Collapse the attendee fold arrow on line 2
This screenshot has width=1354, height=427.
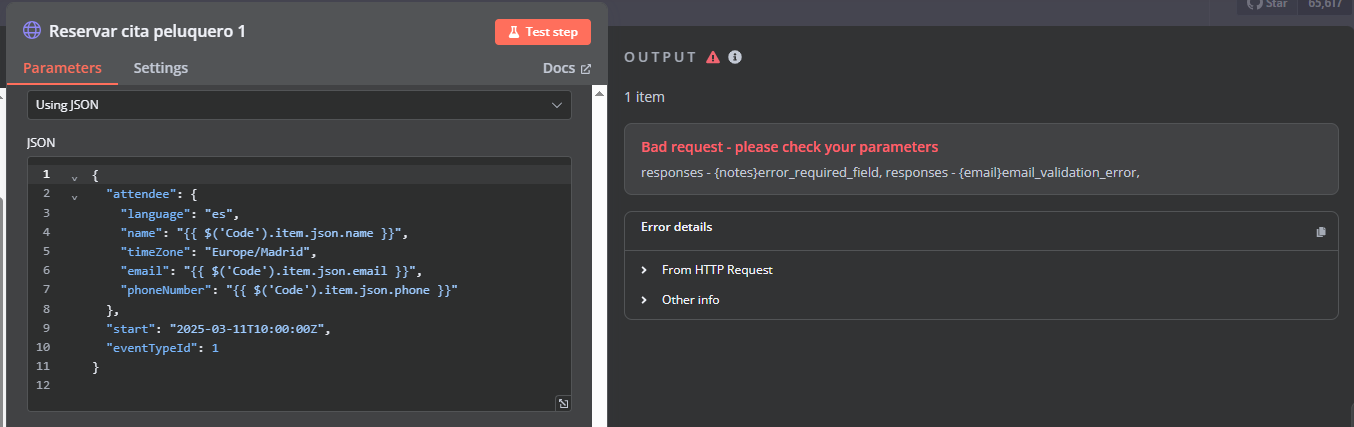click(x=74, y=195)
